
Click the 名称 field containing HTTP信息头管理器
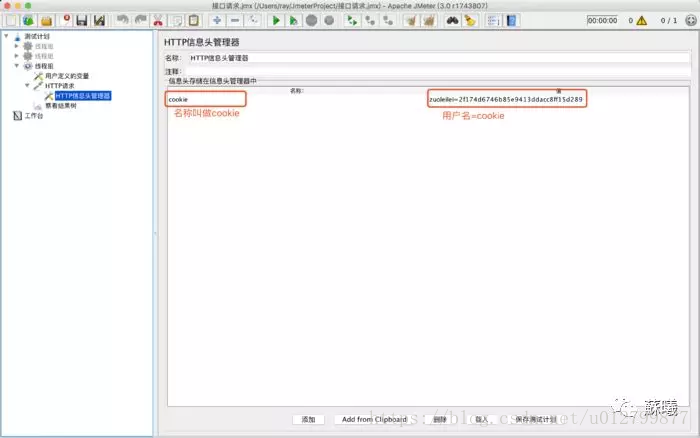click(x=439, y=58)
